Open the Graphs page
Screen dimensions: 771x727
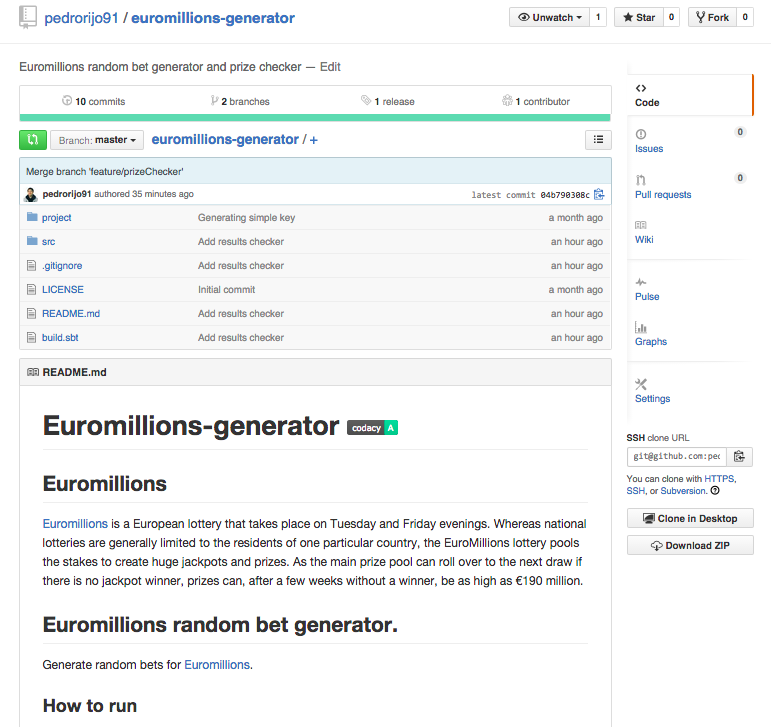tap(651, 334)
